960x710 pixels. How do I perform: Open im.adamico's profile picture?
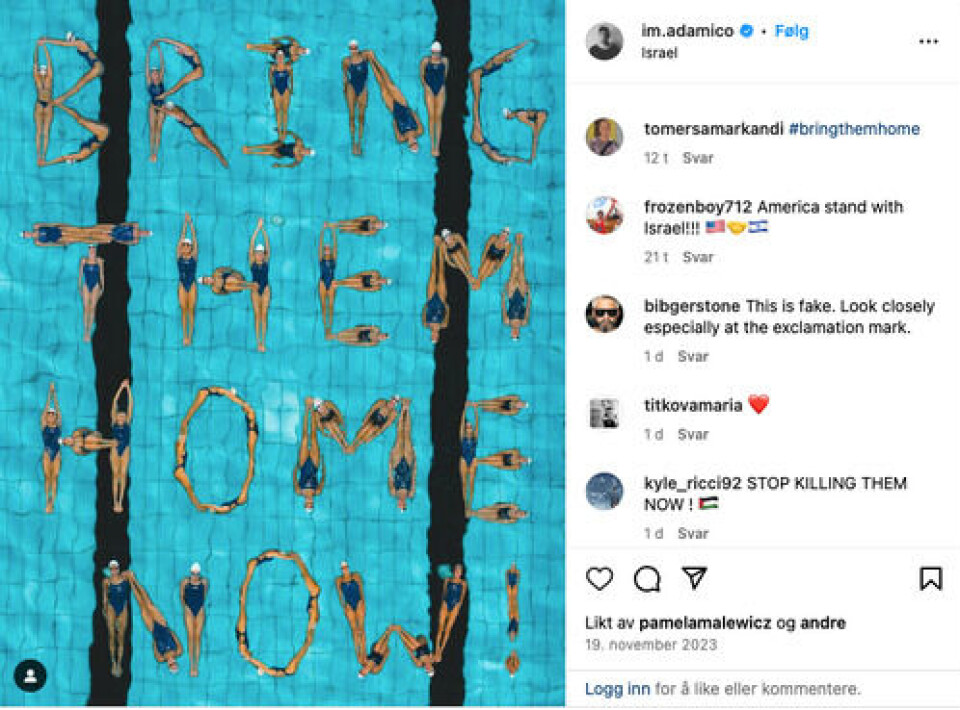click(604, 41)
